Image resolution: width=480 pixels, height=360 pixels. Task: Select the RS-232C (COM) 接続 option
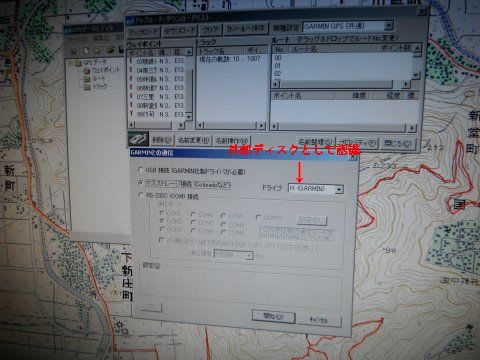point(141,195)
